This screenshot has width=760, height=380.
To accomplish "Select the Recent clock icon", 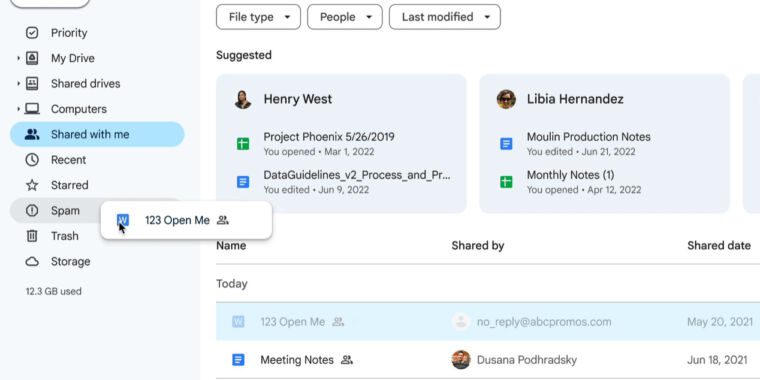I will [x=32, y=160].
